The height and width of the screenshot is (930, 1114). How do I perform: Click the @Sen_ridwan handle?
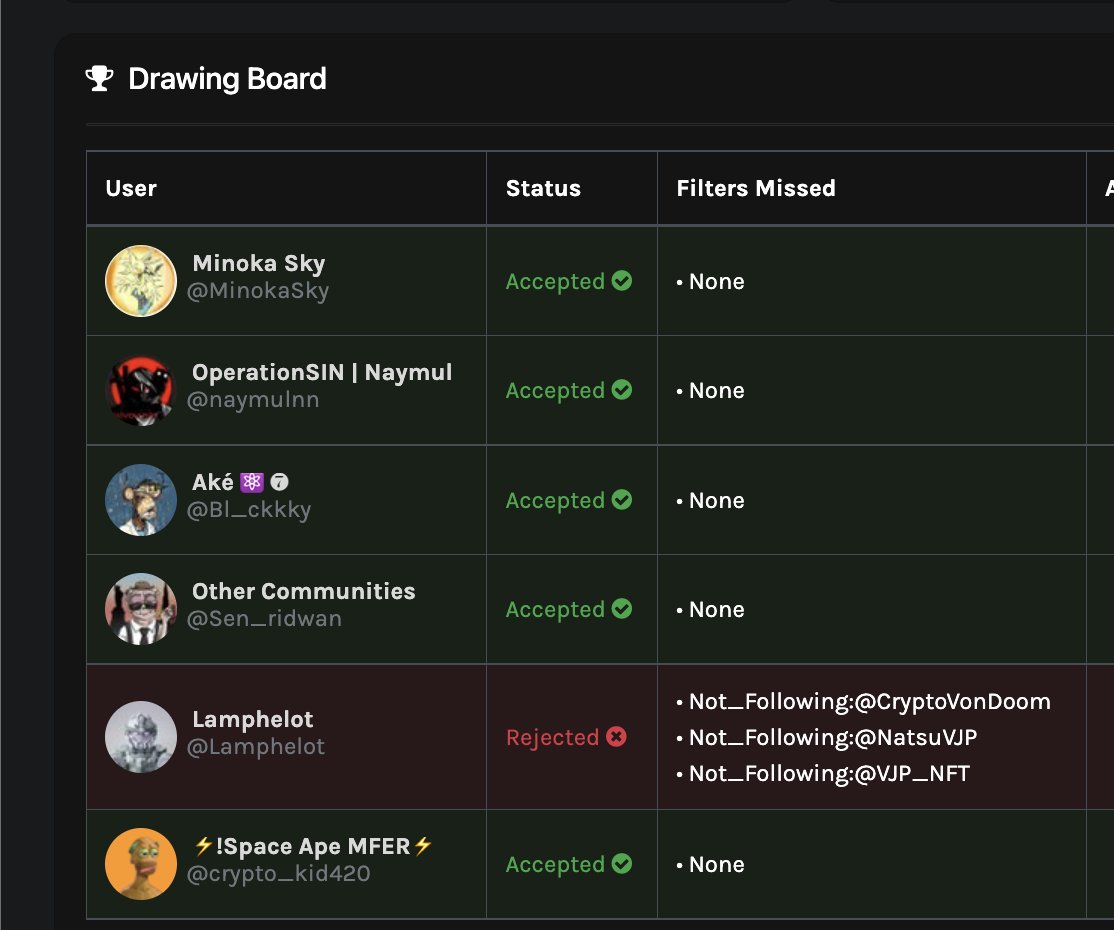(x=264, y=619)
